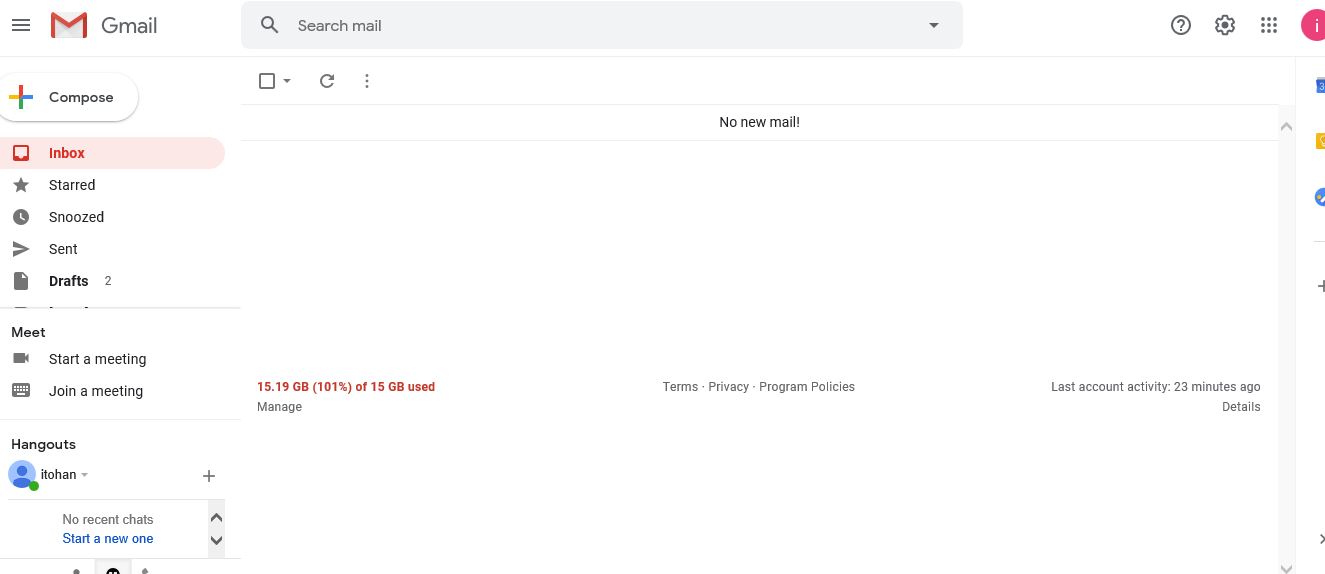
Task: Open the main menu hamburger icon
Action: pos(21,25)
